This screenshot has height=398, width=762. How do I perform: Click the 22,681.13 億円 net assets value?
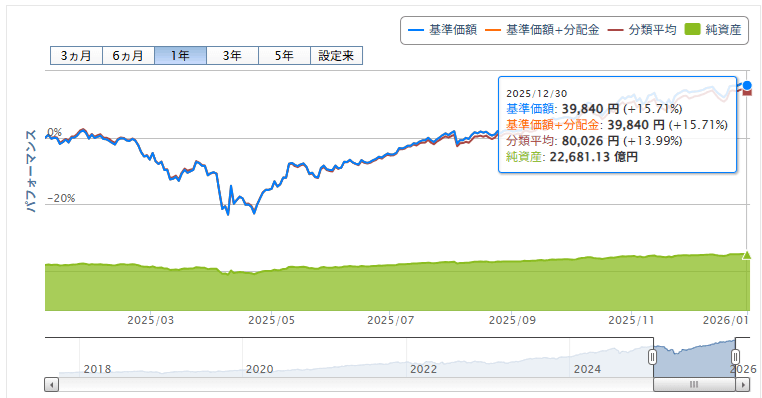click(x=593, y=157)
